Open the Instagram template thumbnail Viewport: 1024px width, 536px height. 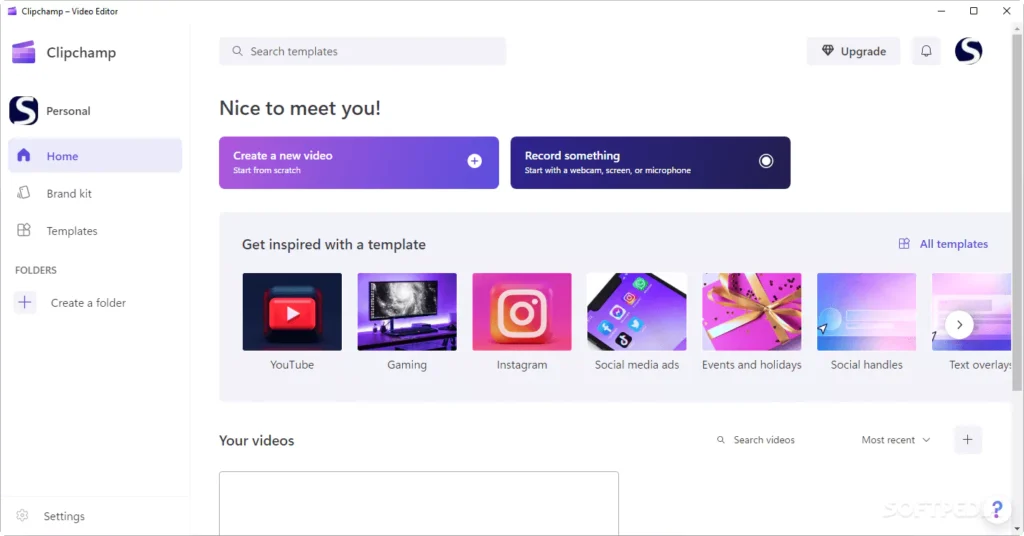[522, 311]
